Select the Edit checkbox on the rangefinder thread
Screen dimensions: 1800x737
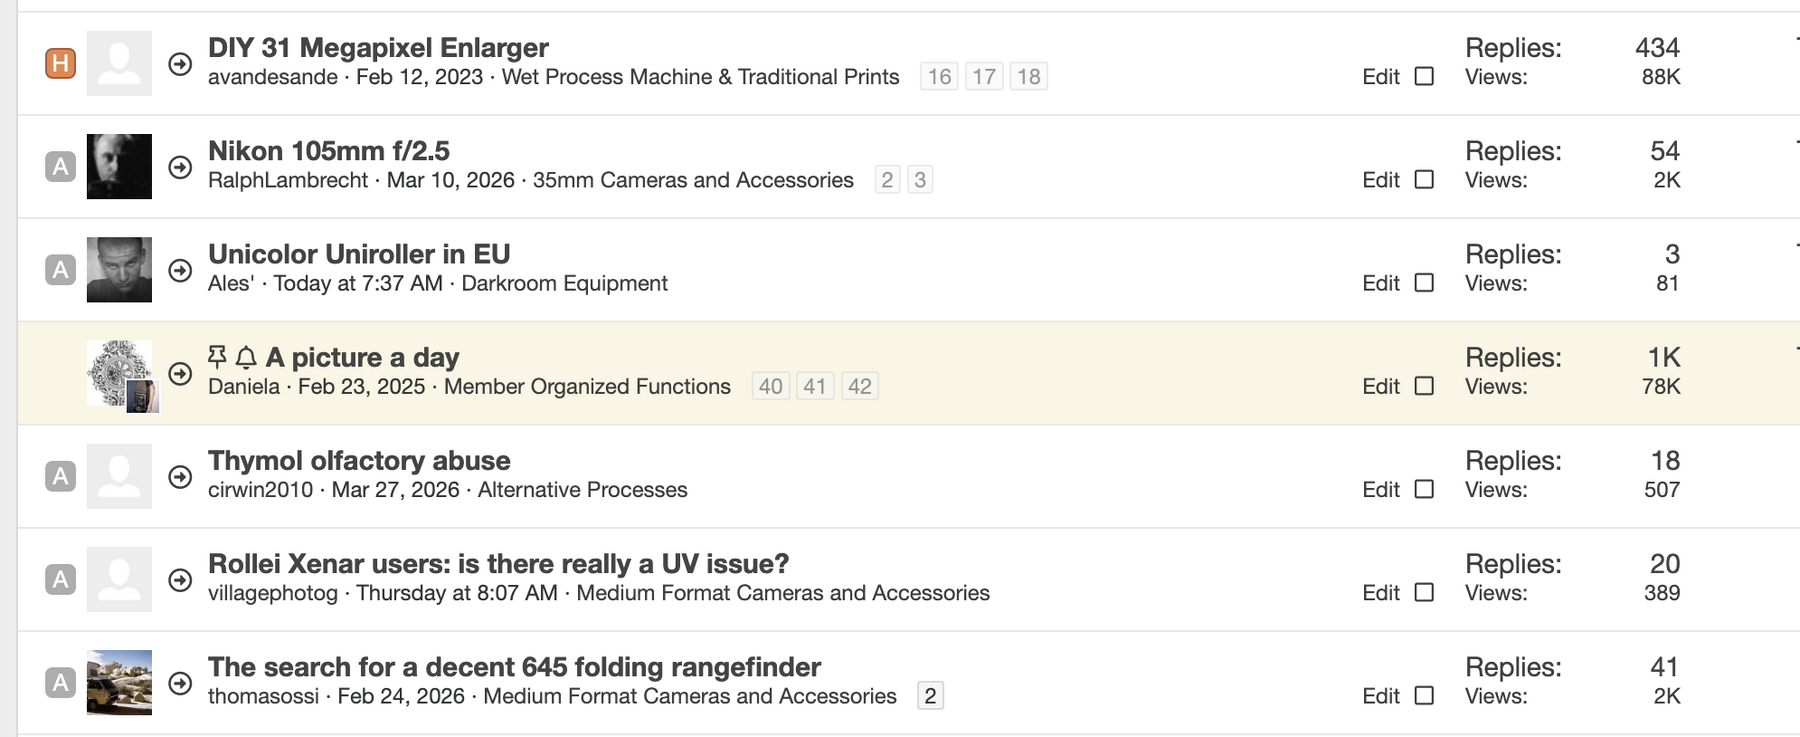[x=1423, y=696]
